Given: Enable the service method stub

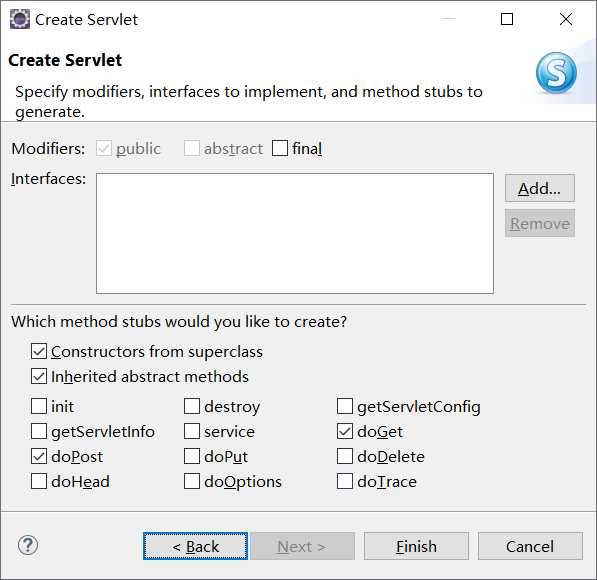Looking at the screenshot, I should 192,431.
